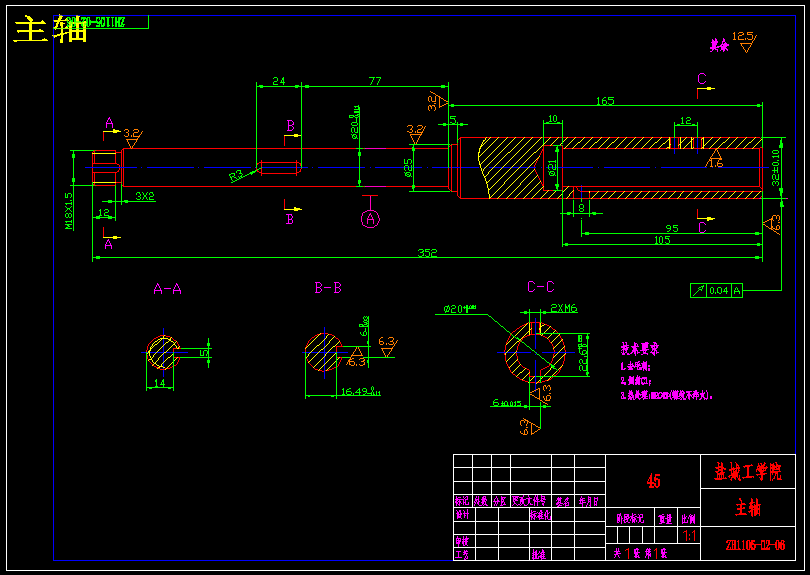This screenshot has width=810, height=575.
Task: Select the 22.6 dimension in section C-C
Action: tap(583, 353)
